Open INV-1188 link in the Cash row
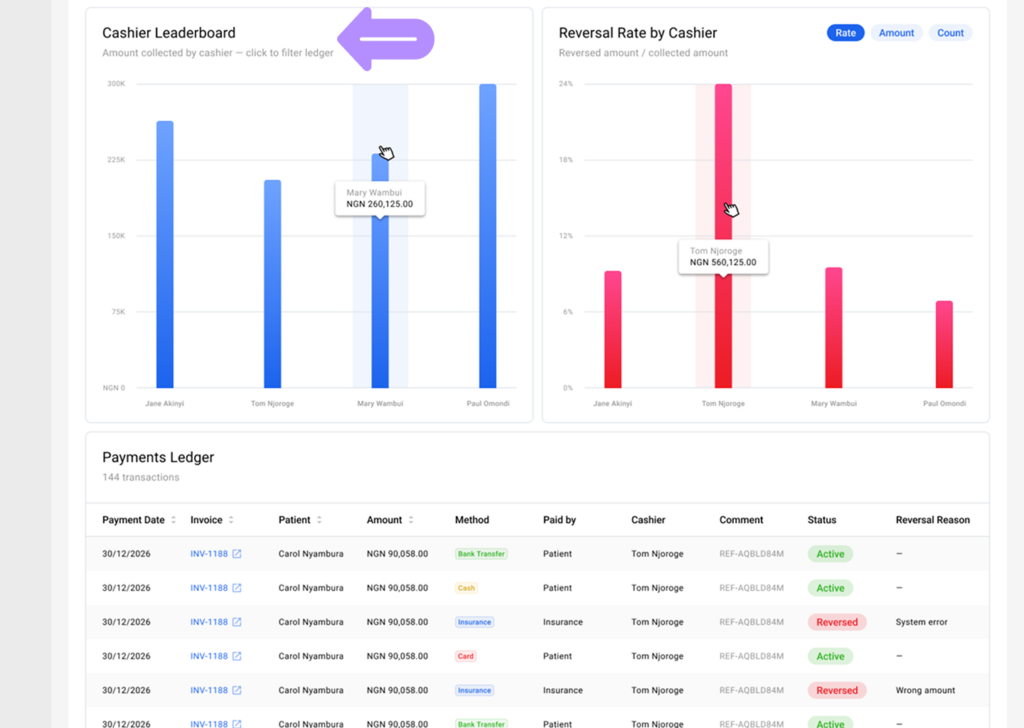The image size is (1024, 728). 209,588
